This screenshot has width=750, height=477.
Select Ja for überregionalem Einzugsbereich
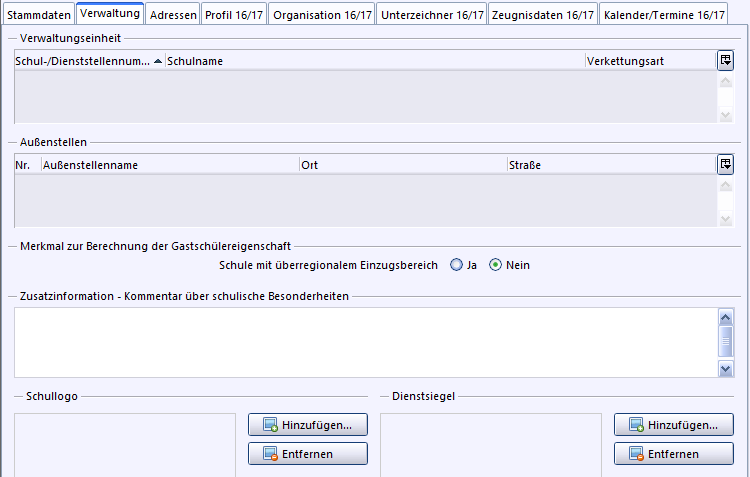pyautogui.click(x=456, y=265)
